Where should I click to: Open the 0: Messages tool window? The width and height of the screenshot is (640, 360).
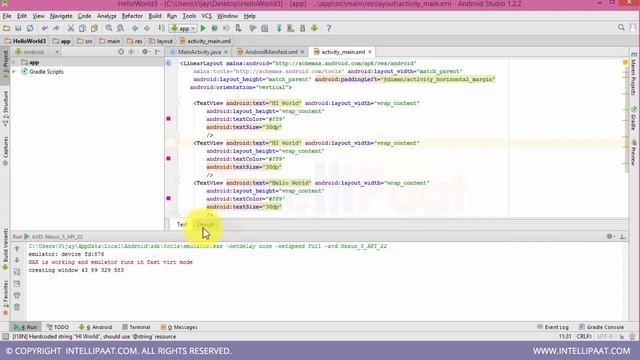click(179, 327)
